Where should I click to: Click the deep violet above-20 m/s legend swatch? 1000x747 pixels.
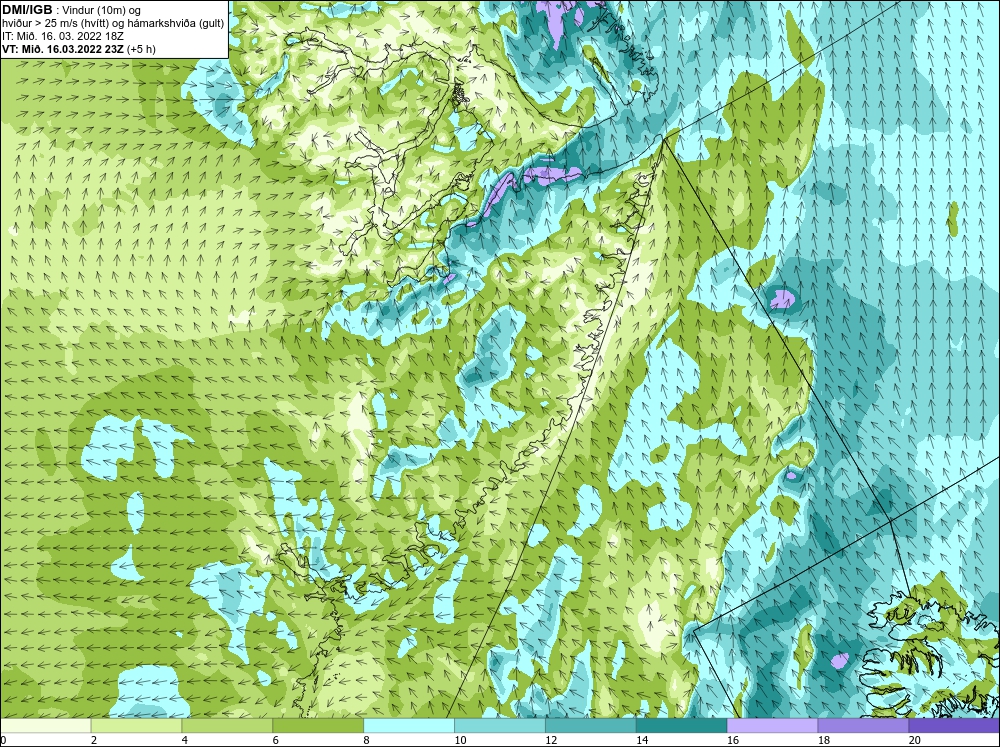(x=954, y=726)
